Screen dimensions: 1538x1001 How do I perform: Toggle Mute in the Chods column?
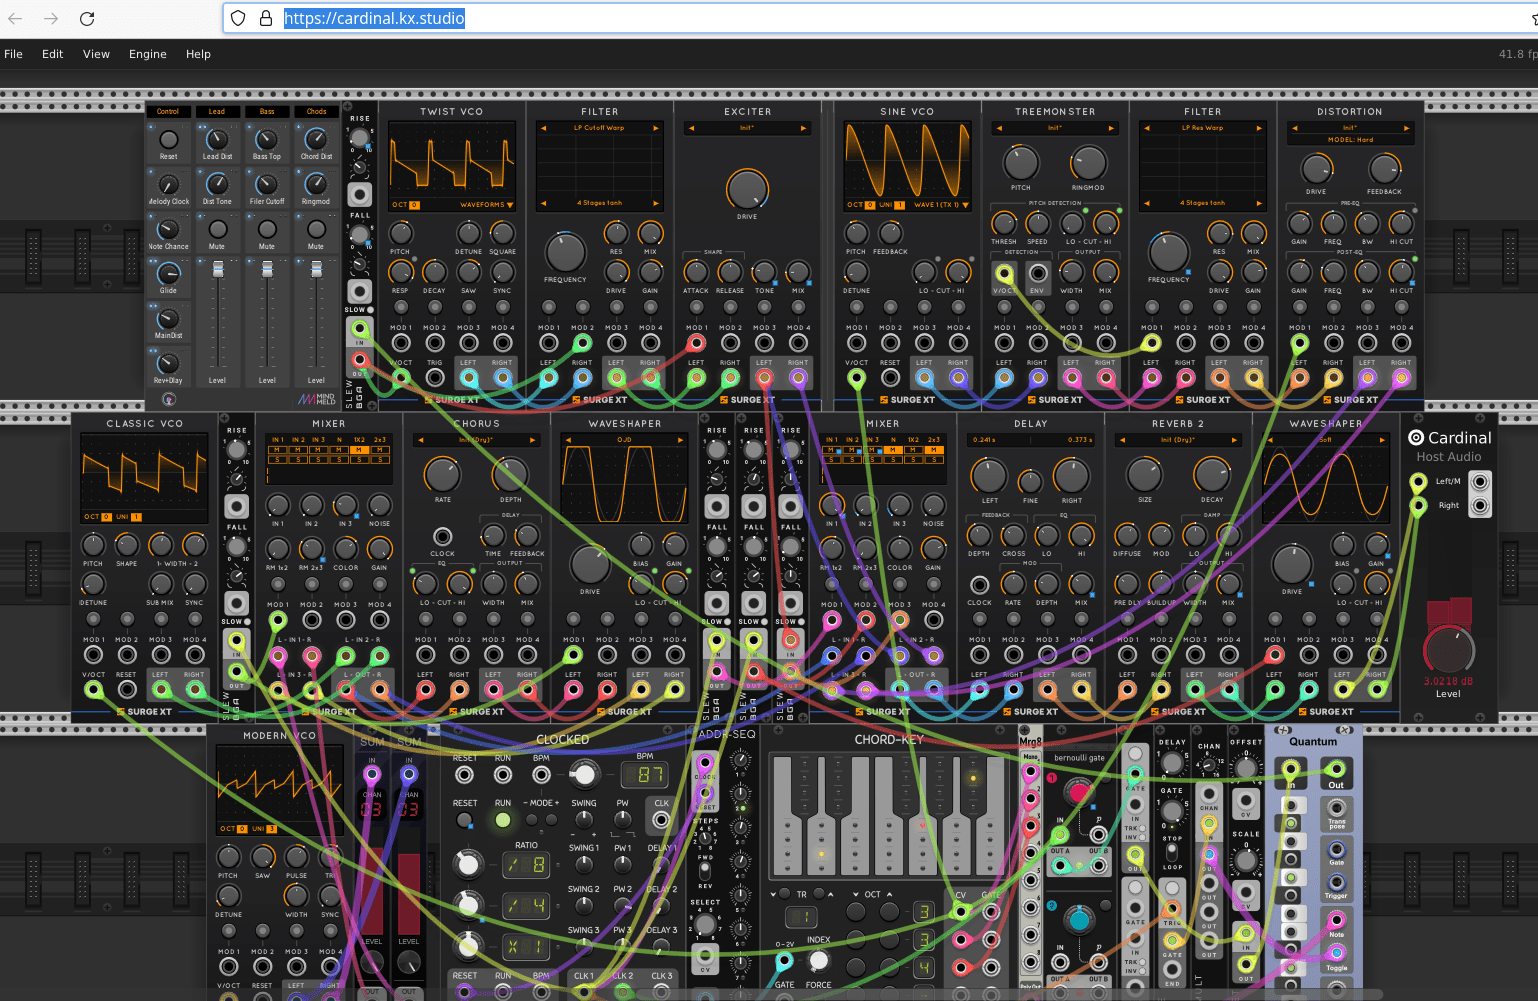click(x=316, y=229)
